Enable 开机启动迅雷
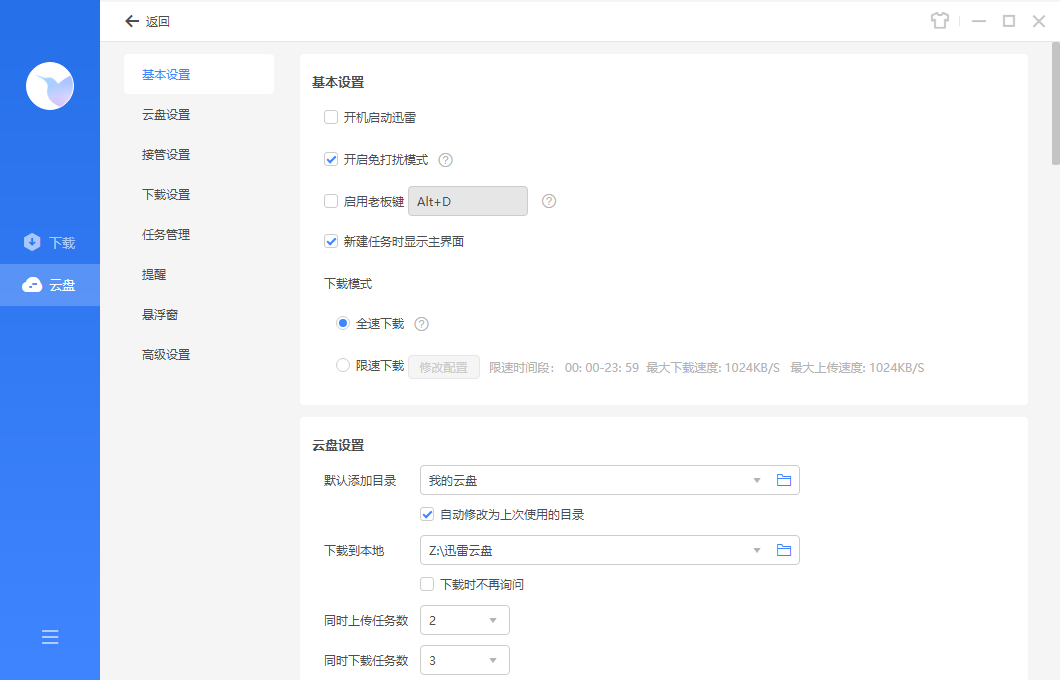This screenshot has width=1060, height=680. coord(331,117)
